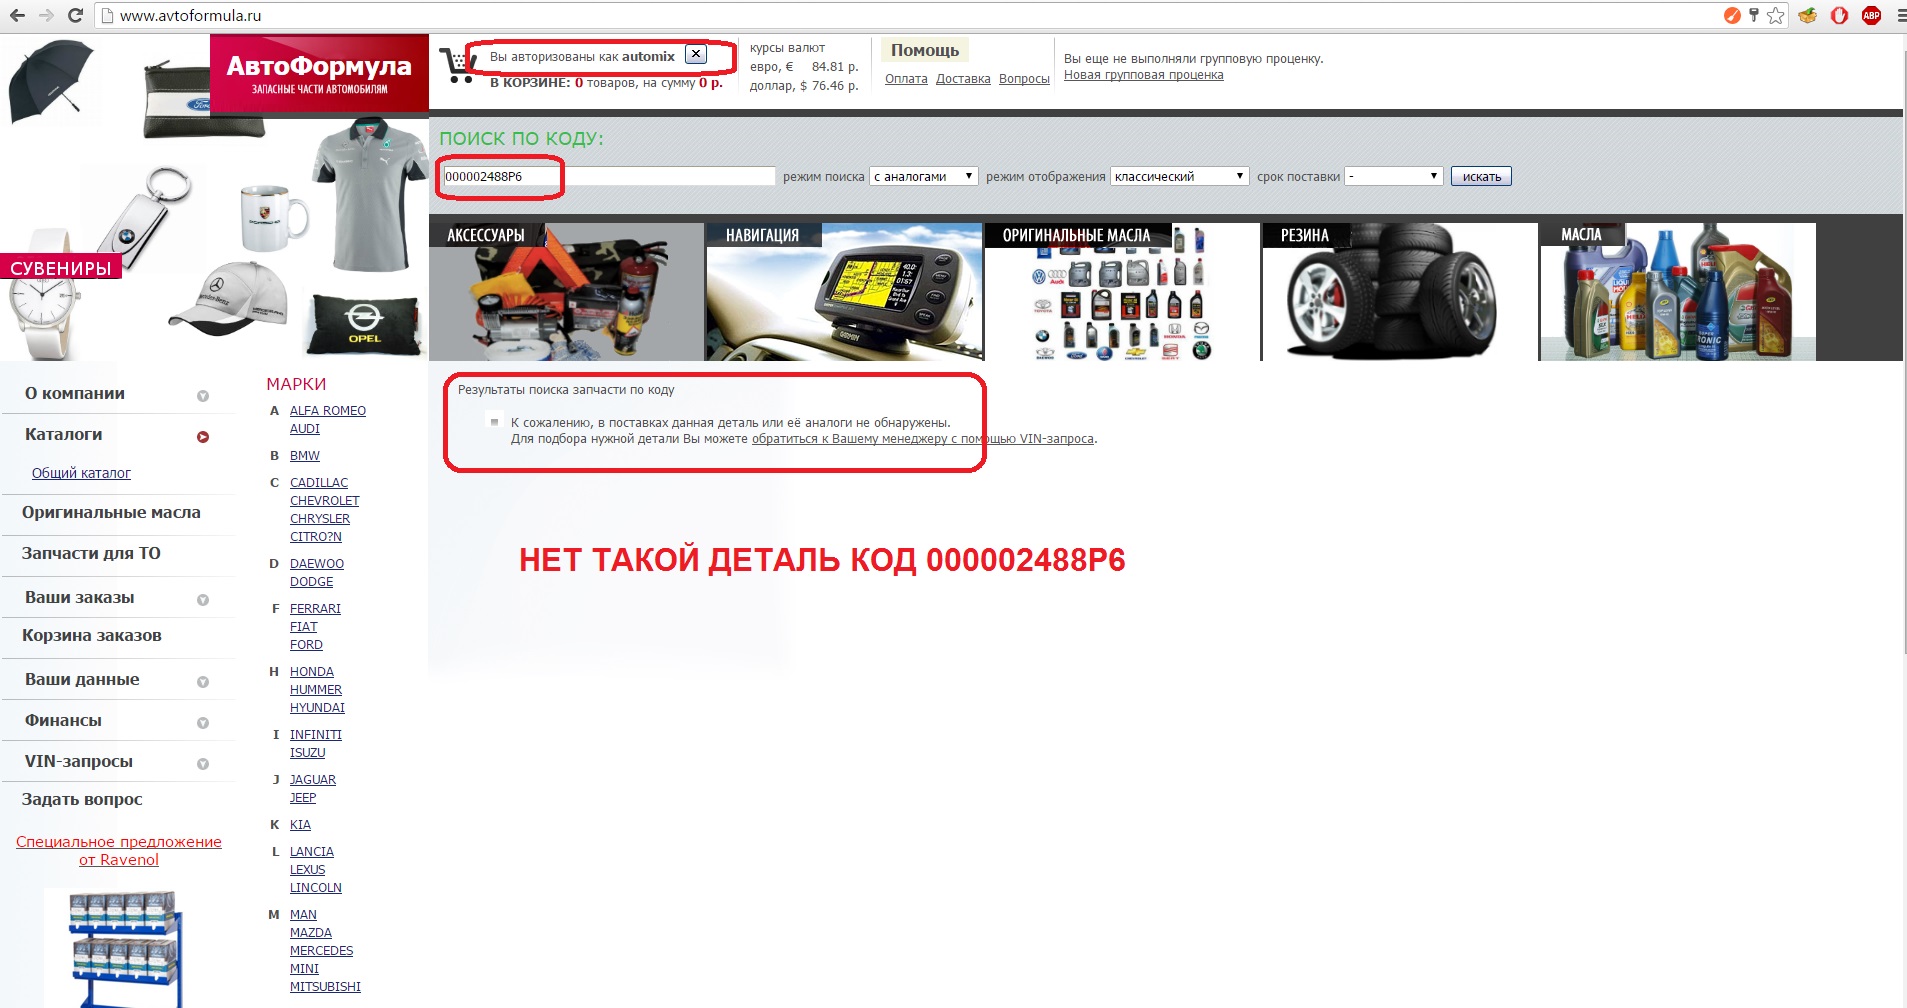Select the FERRARI brand

pos(315,609)
